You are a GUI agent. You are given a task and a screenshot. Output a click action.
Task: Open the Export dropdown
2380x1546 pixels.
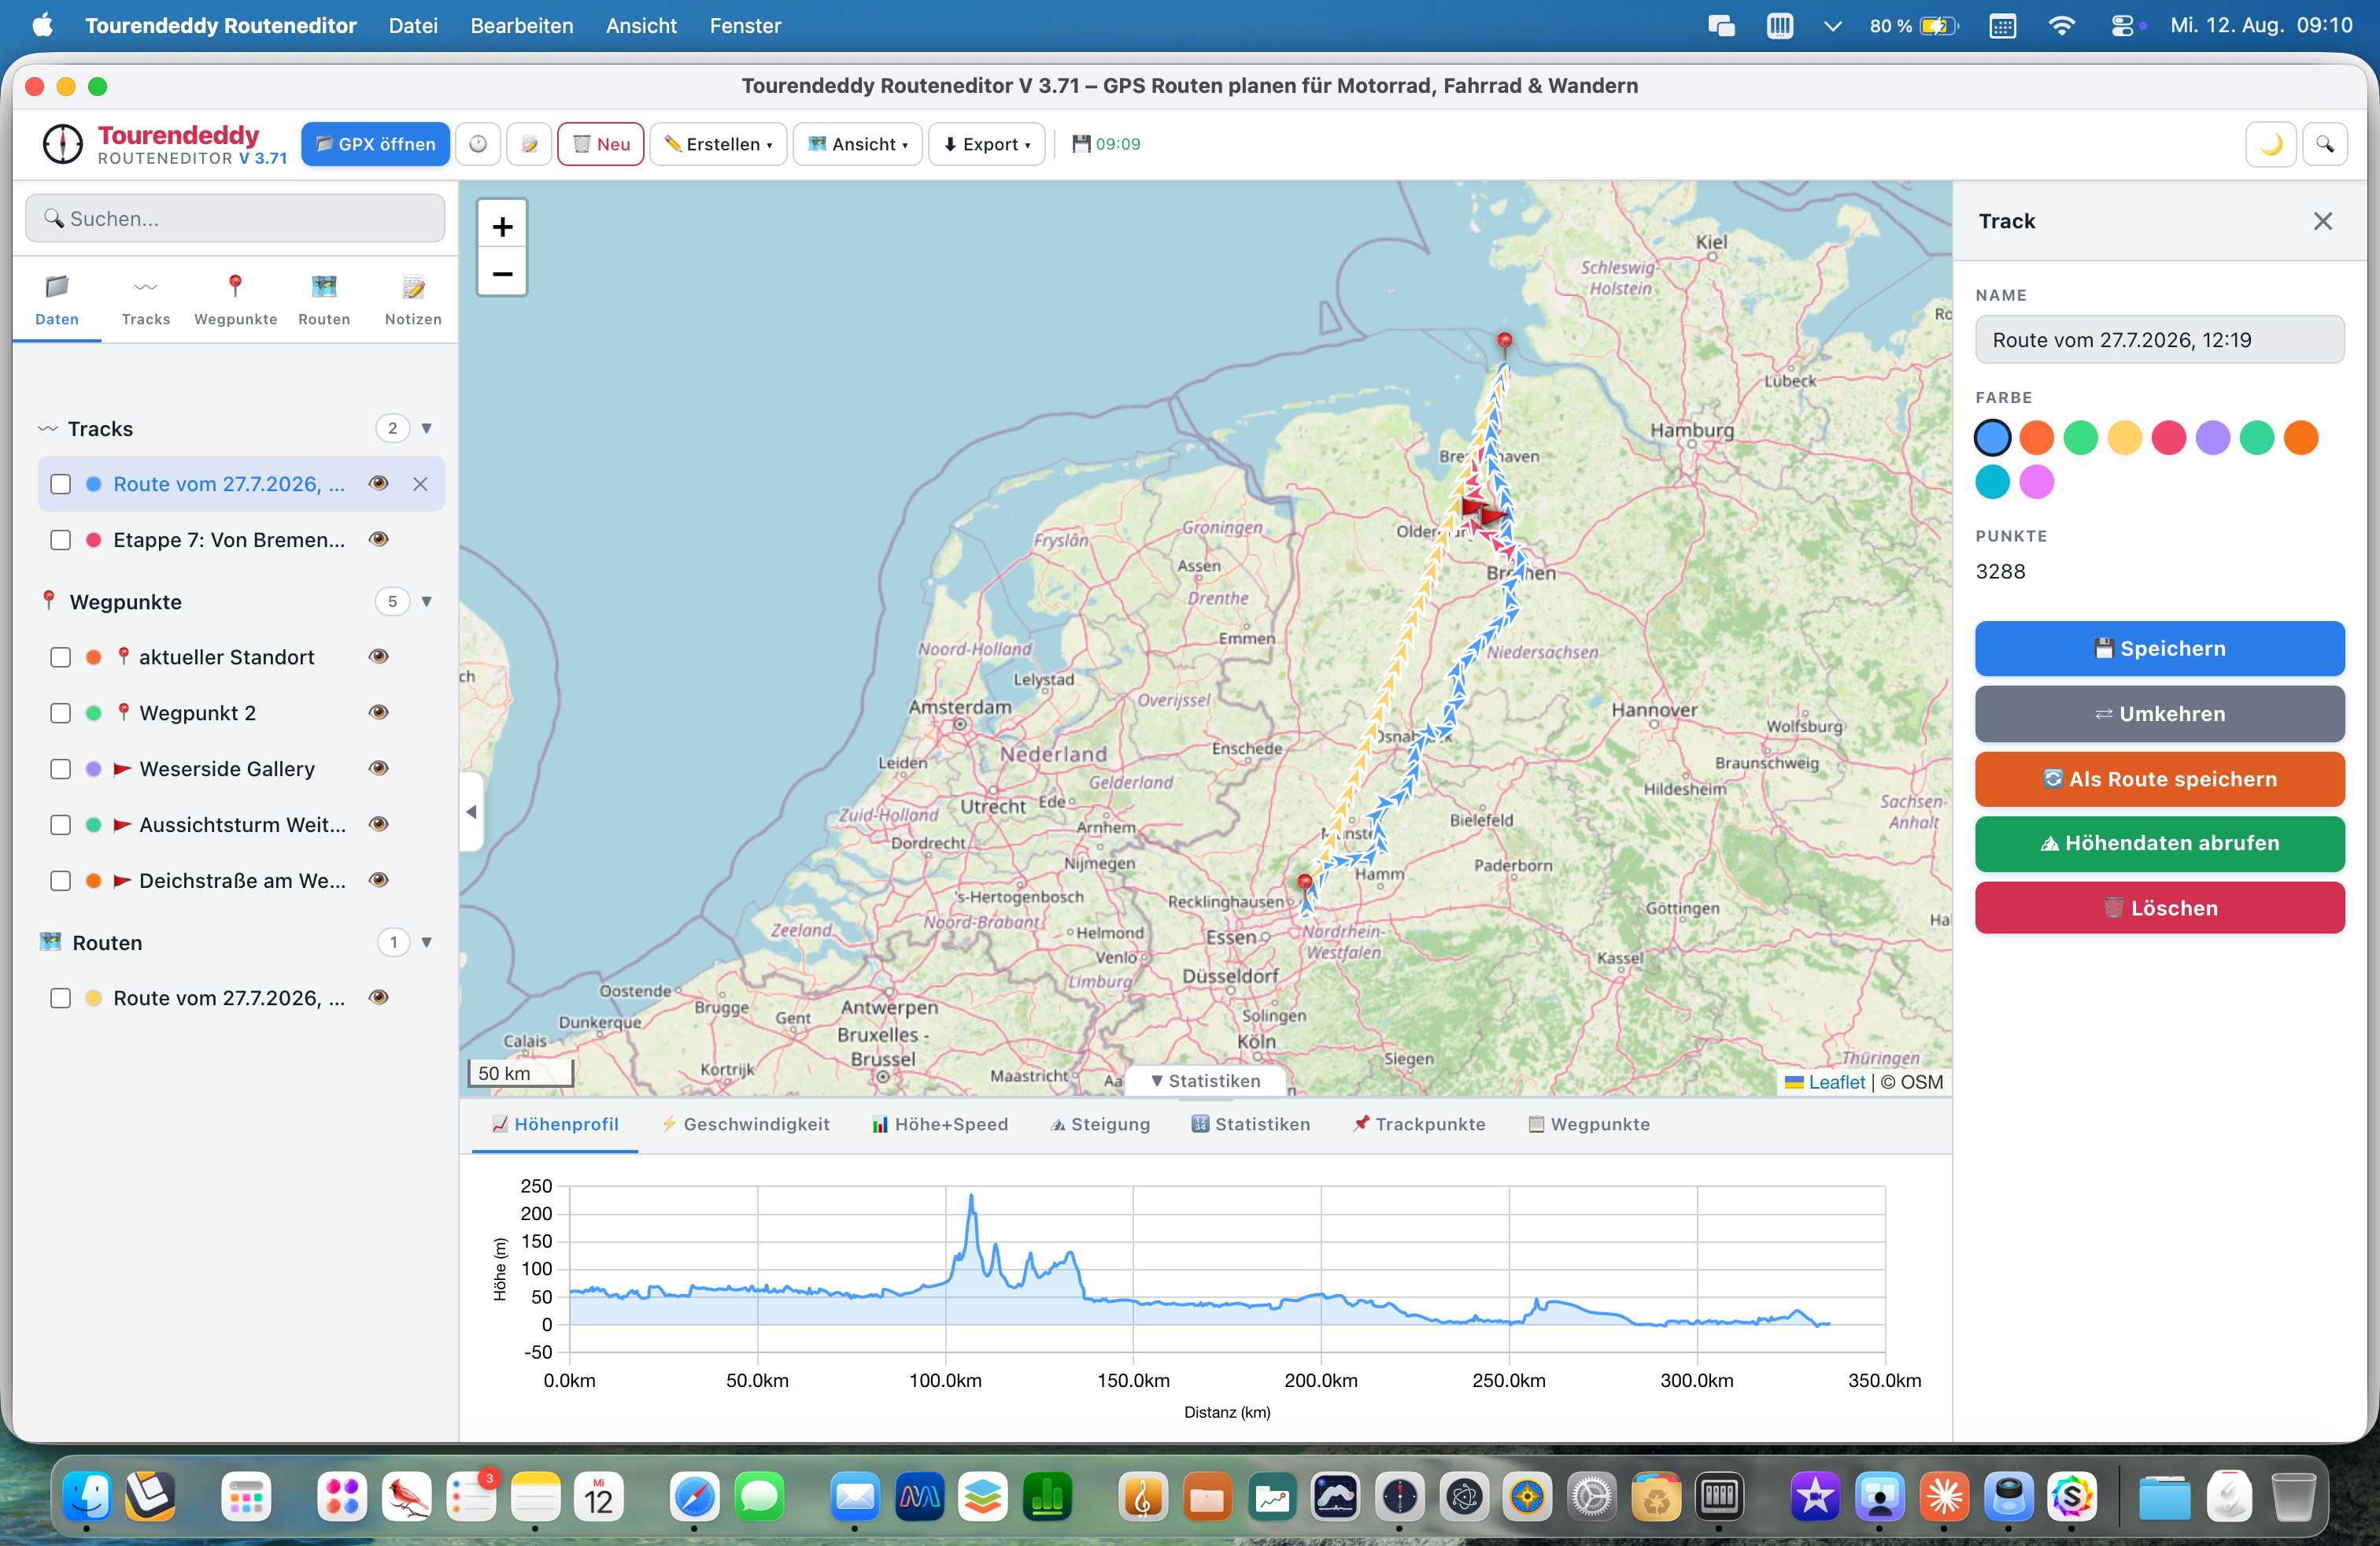click(x=986, y=144)
